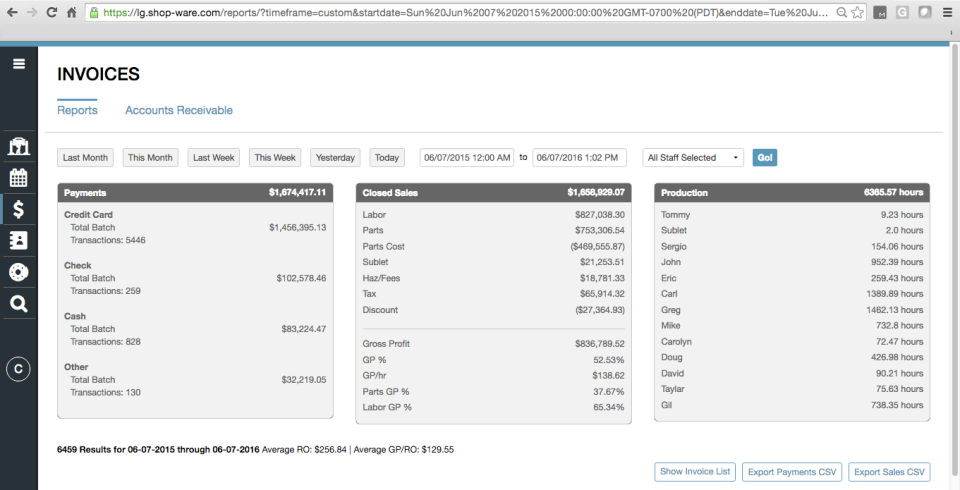Screen dimensions: 960x490
Task: Click Transactions: 5446 under Credit Card
Action: pyautogui.click(x=108, y=240)
